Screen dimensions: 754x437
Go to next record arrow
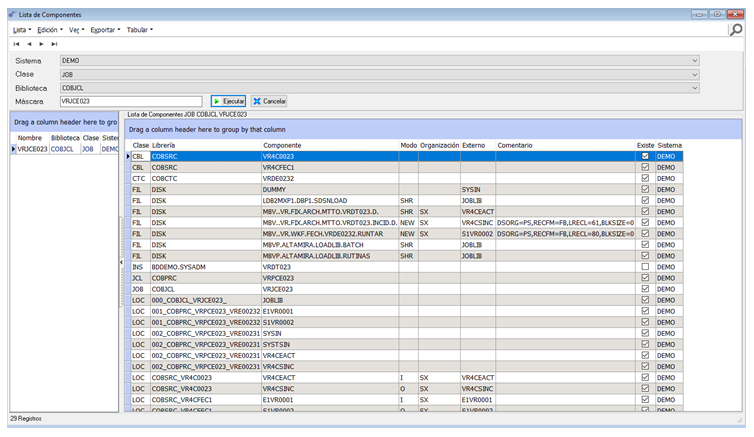41,44
